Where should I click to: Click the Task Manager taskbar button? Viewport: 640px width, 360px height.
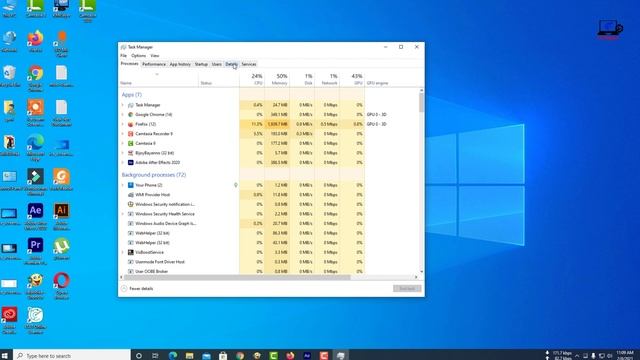coord(340,356)
